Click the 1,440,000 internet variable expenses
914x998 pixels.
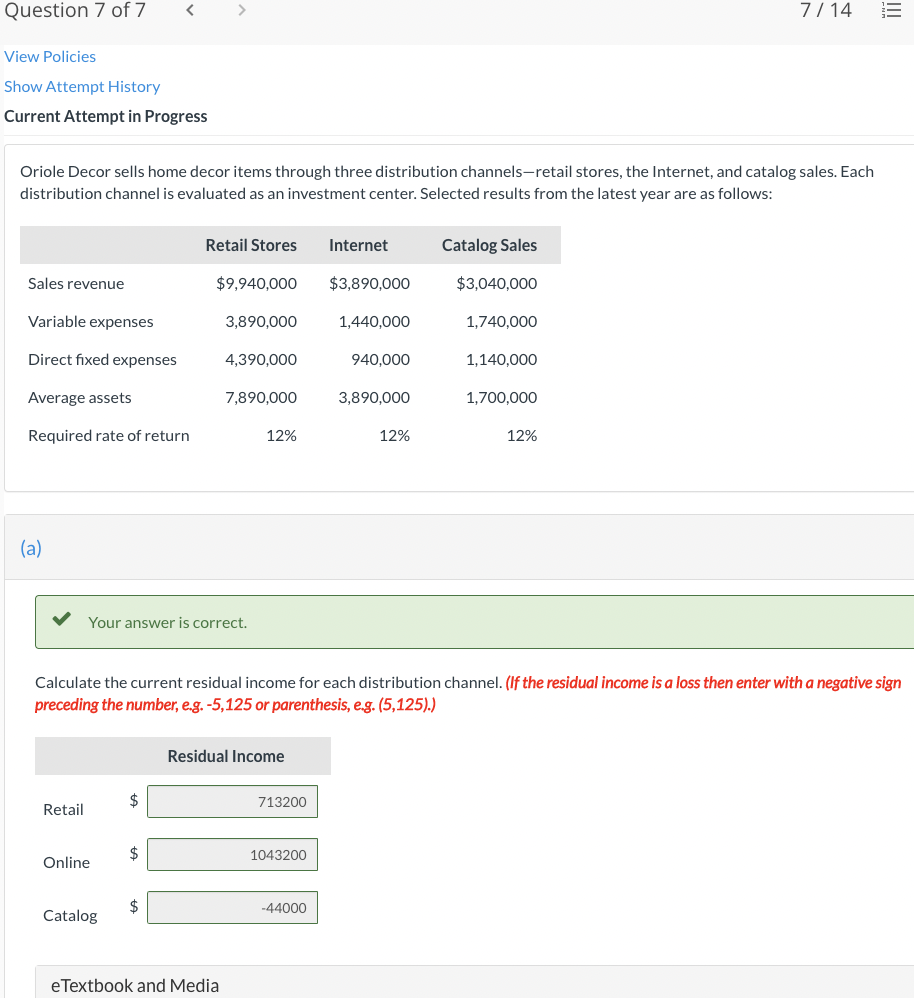(x=374, y=321)
